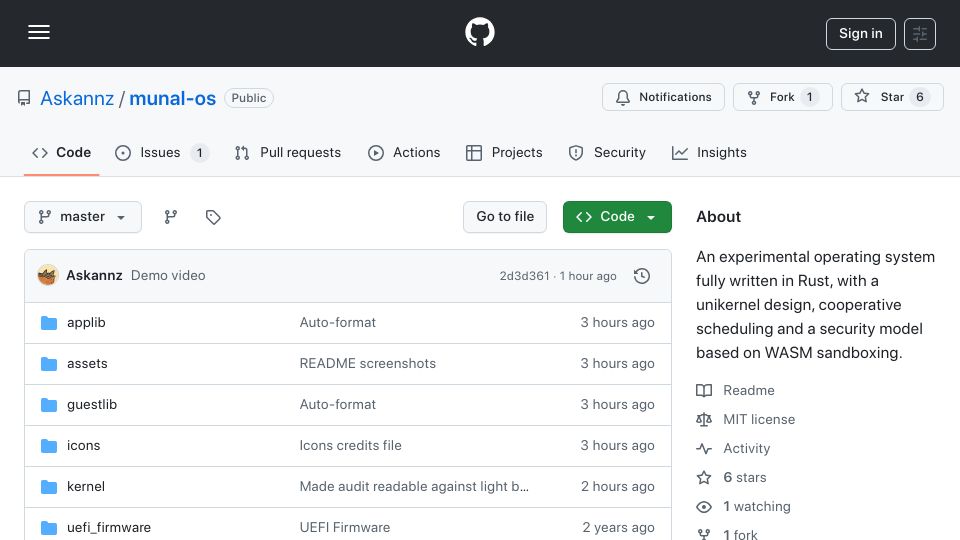Click the kernel folder icon

point(49,487)
